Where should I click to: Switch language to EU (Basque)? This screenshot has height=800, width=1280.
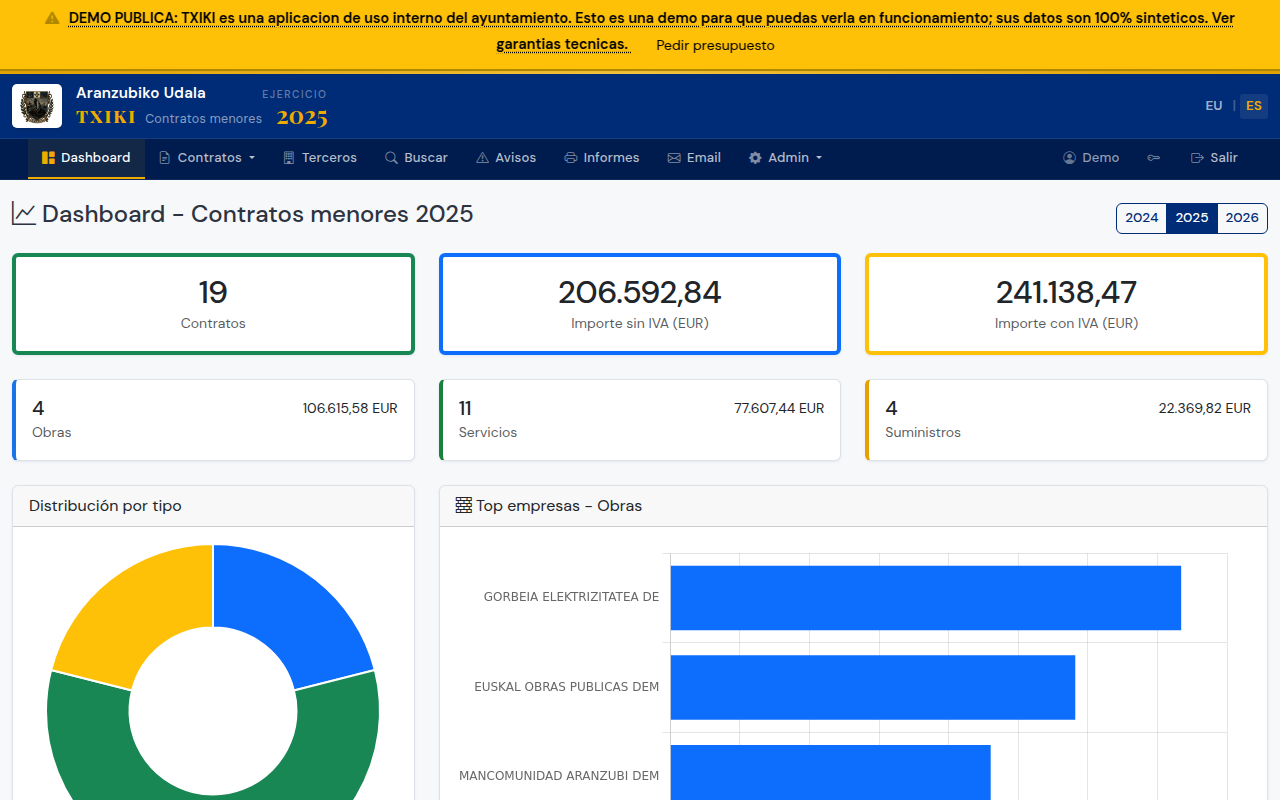tap(1214, 106)
